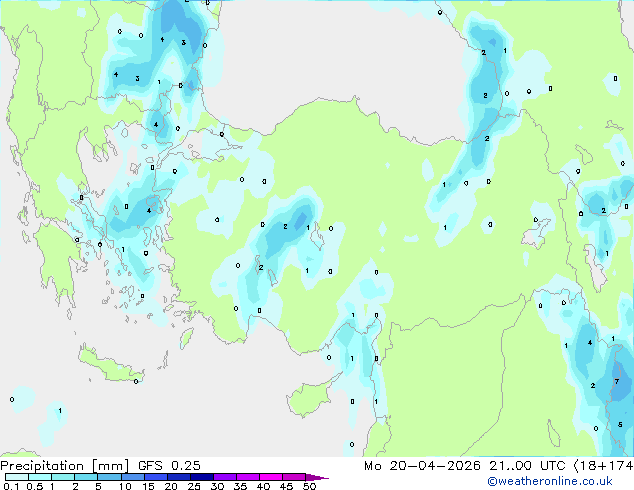Viewport: 634px width, 490px height.
Task: Click the '(18+174' forecast offset text
Action: (603, 466)
